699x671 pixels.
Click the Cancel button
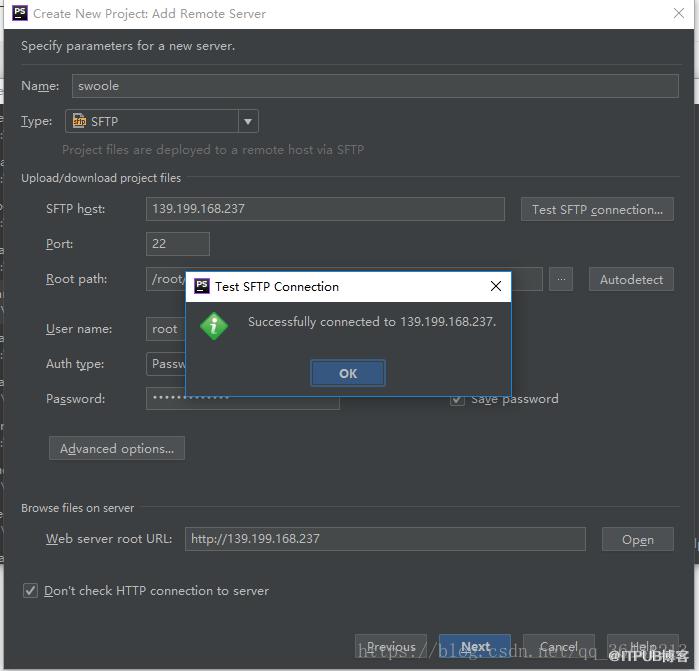[559, 646]
